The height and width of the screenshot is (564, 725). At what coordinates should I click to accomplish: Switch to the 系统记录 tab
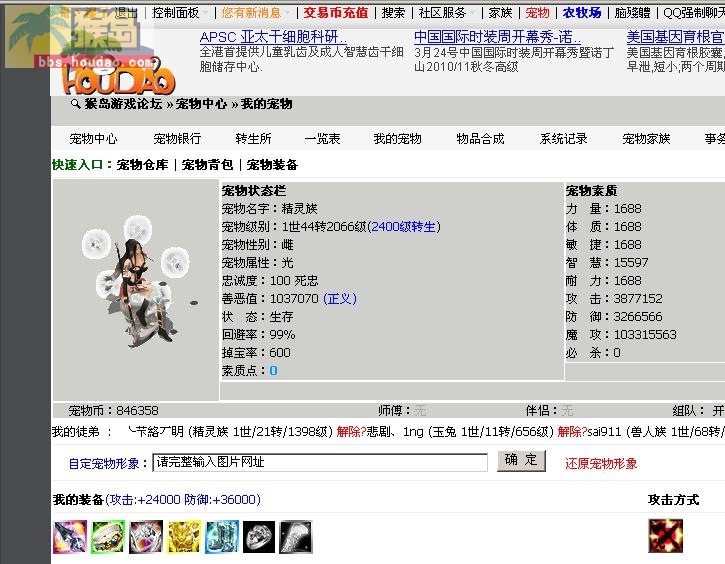point(564,139)
